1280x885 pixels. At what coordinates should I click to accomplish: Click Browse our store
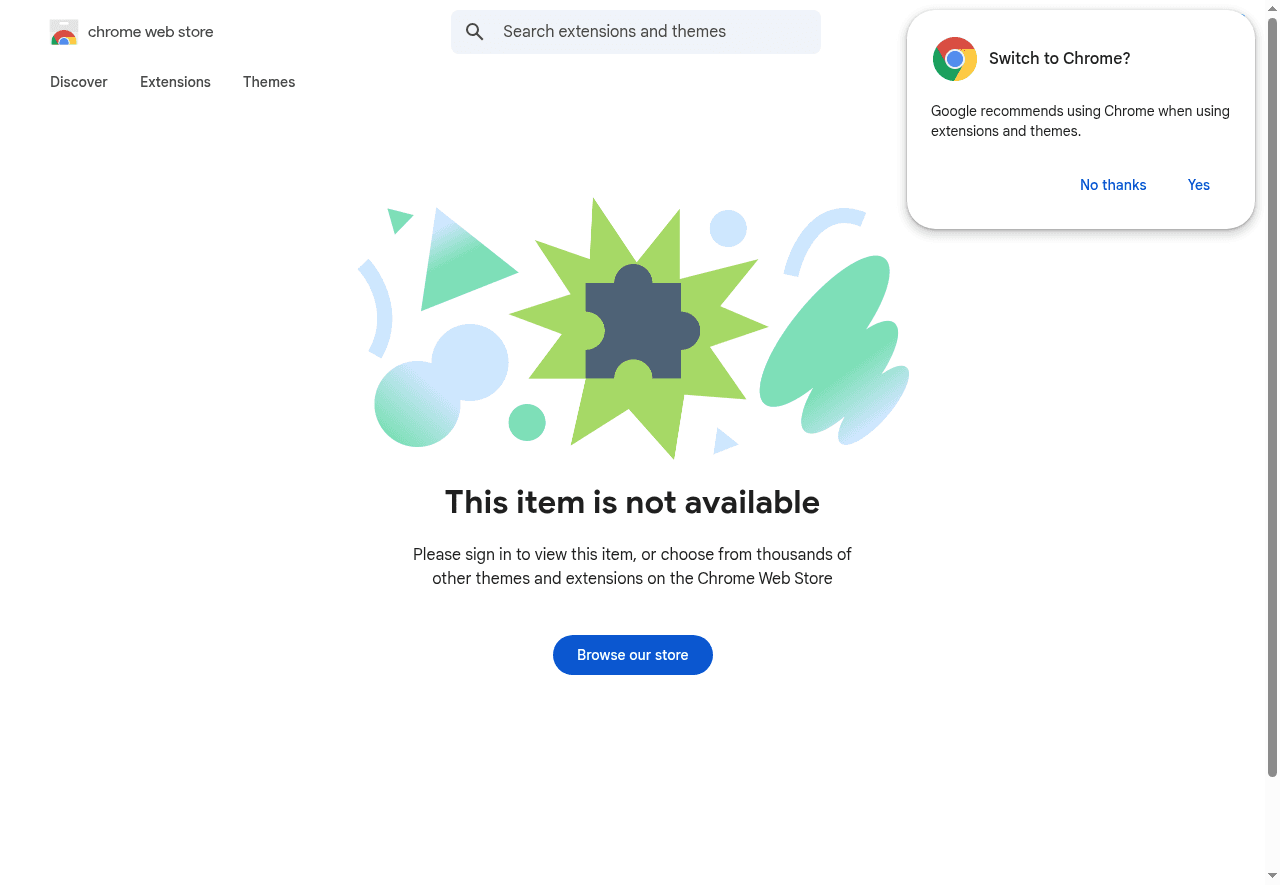click(632, 655)
